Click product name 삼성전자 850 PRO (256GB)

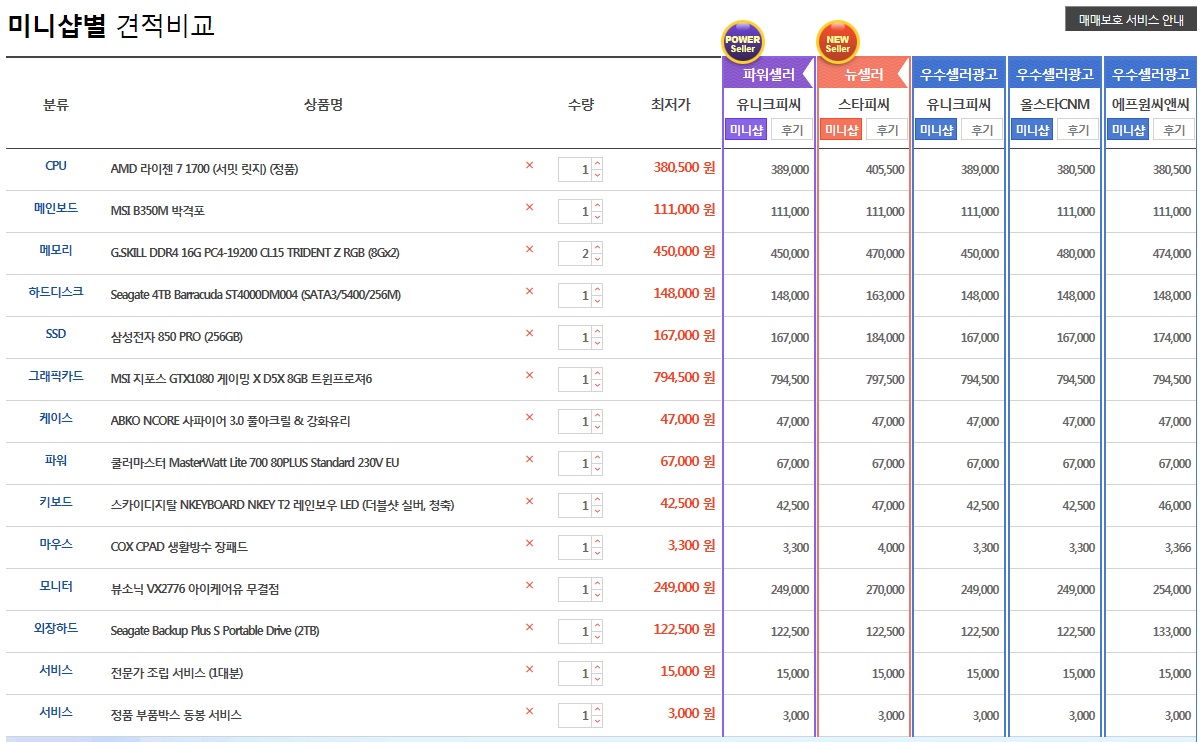tap(176, 337)
